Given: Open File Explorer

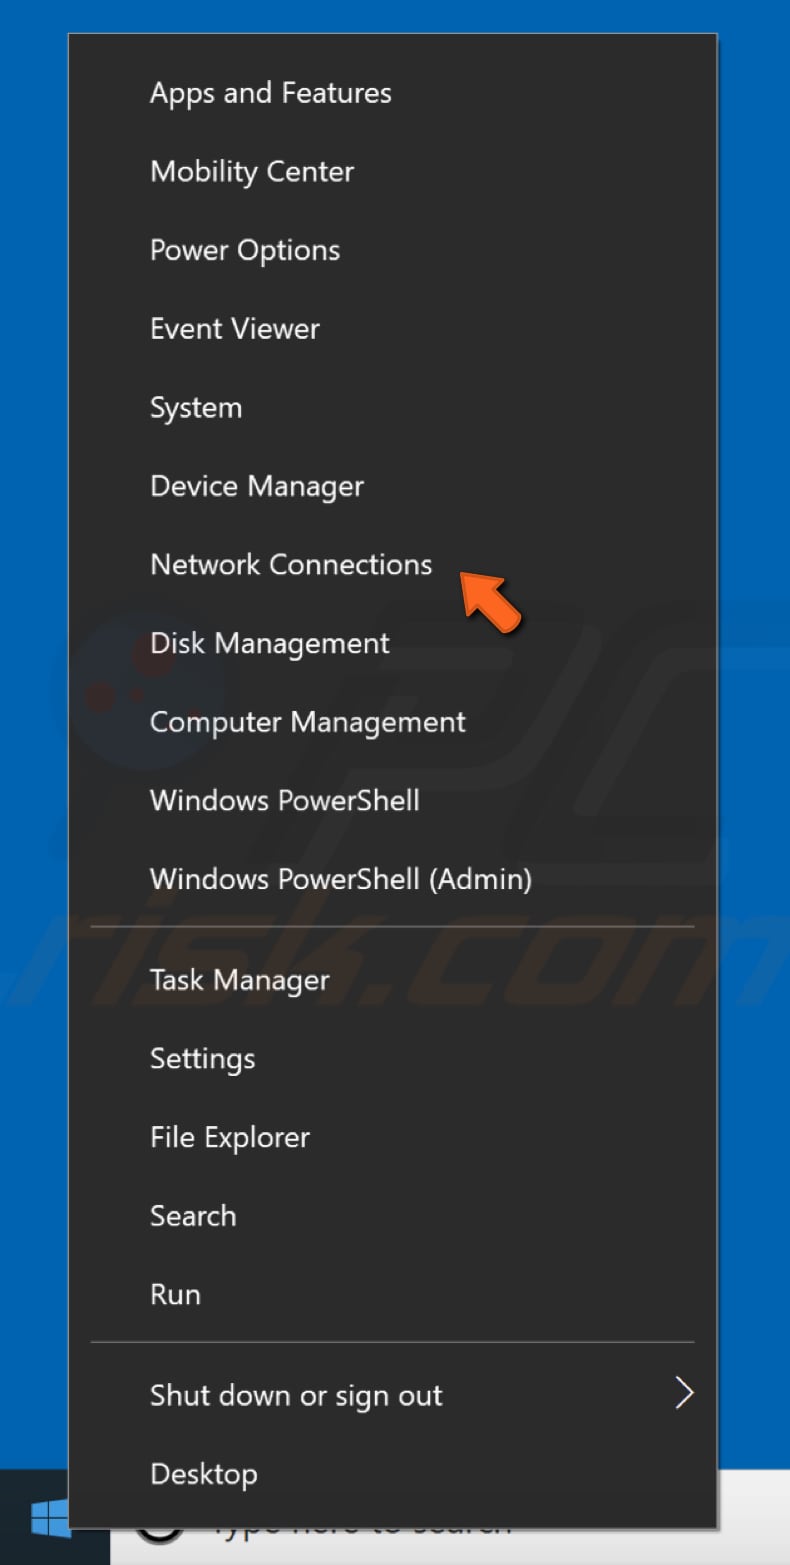Looking at the screenshot, I should [x=229, y=1136].
